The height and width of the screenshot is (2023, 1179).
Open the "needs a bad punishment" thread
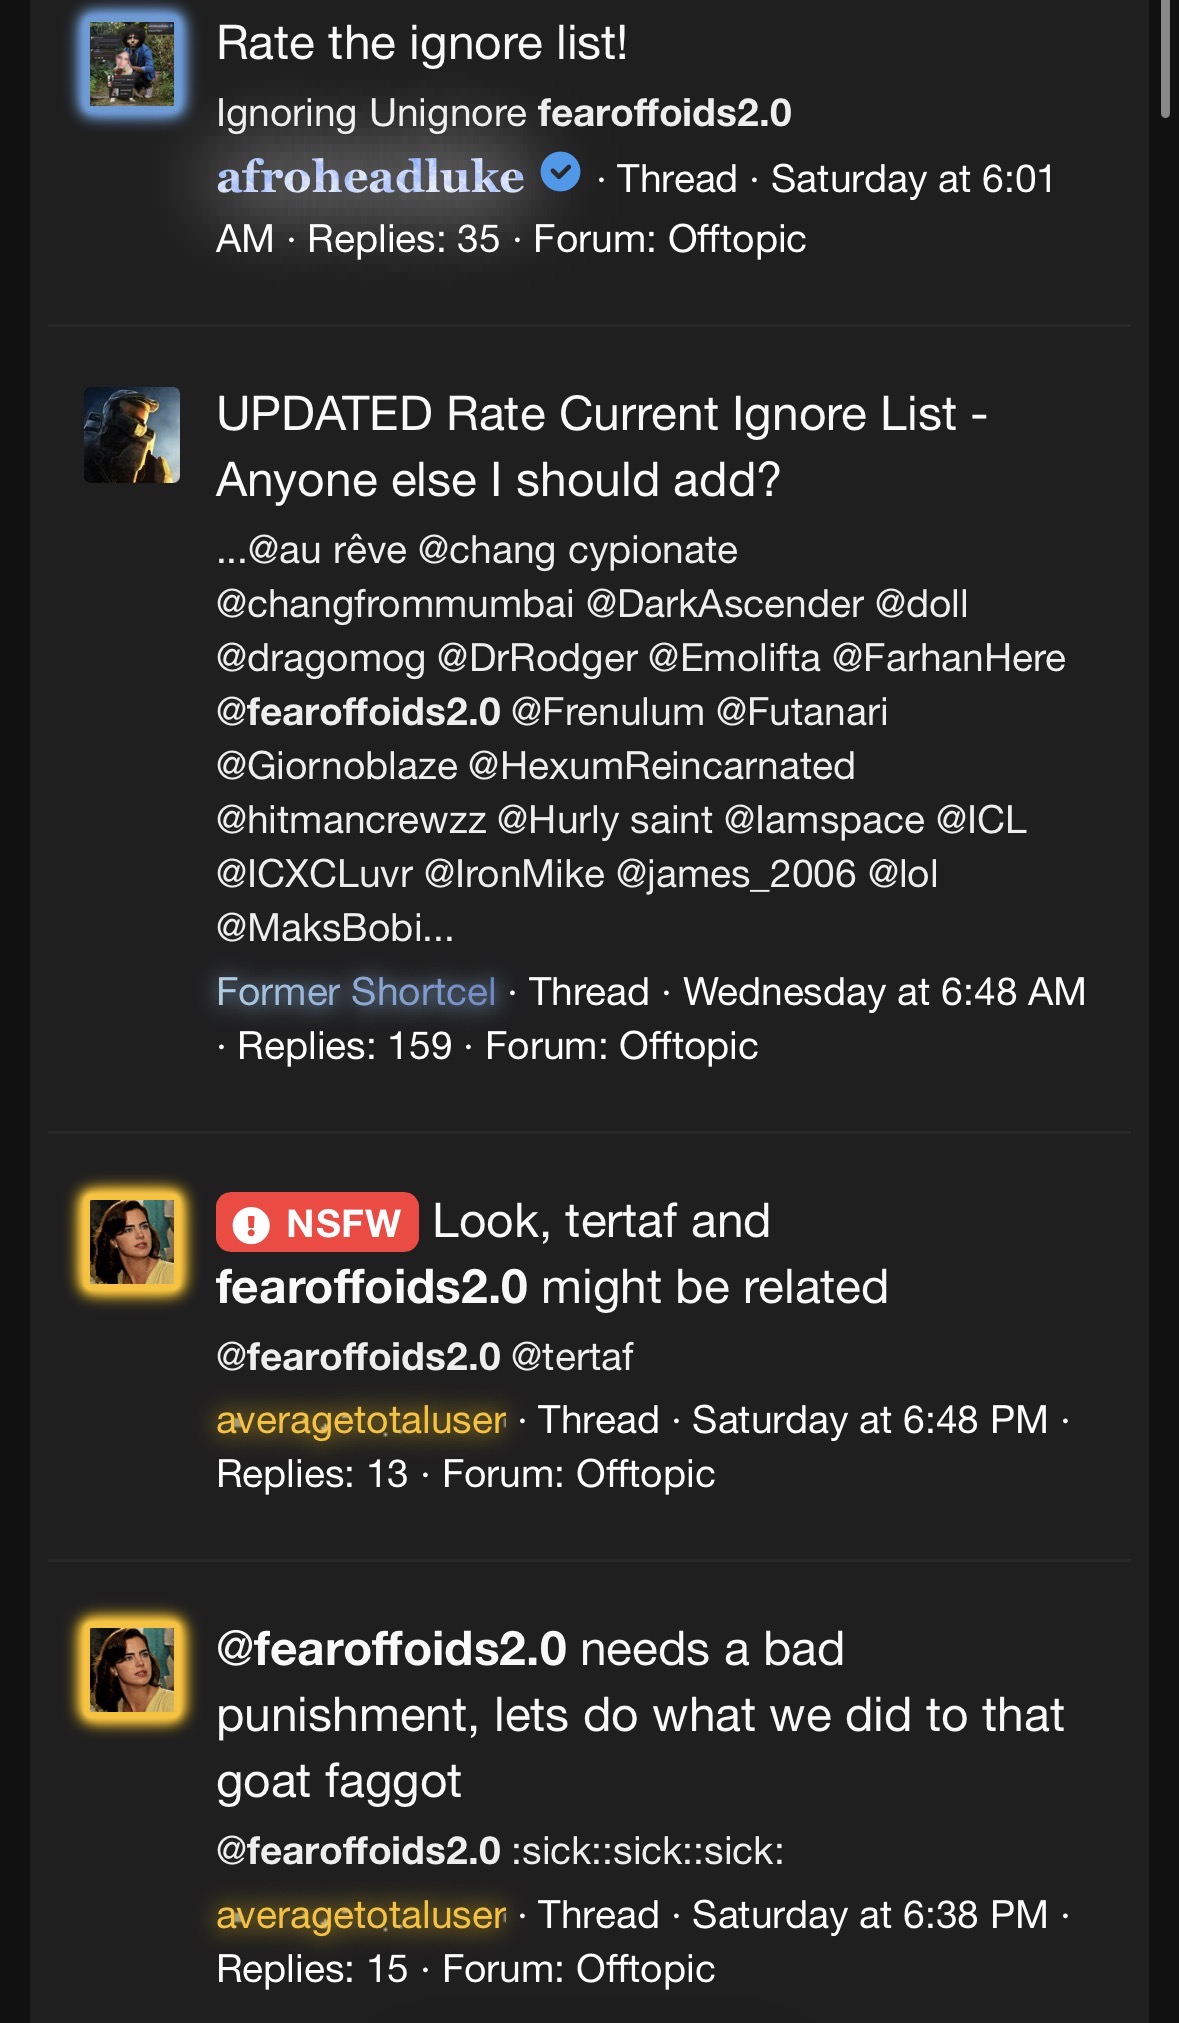tap(640, 1715)
